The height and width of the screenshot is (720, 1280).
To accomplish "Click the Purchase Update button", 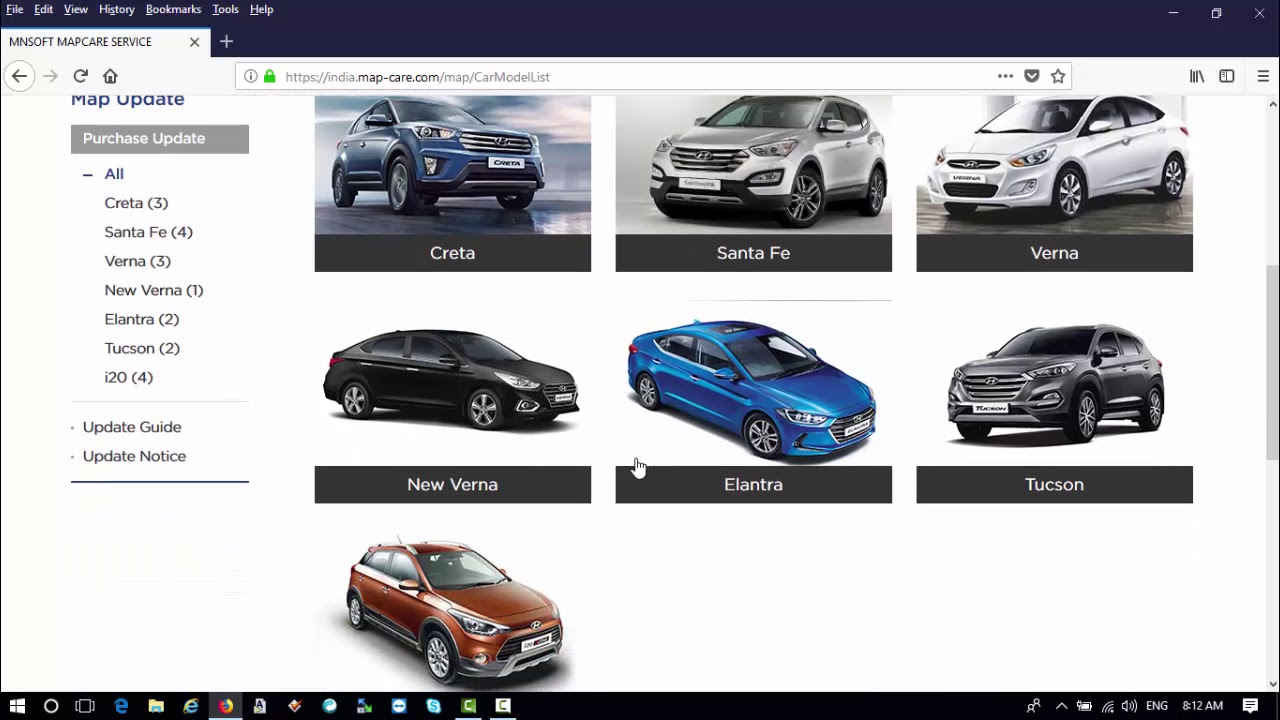I will 160,139.
